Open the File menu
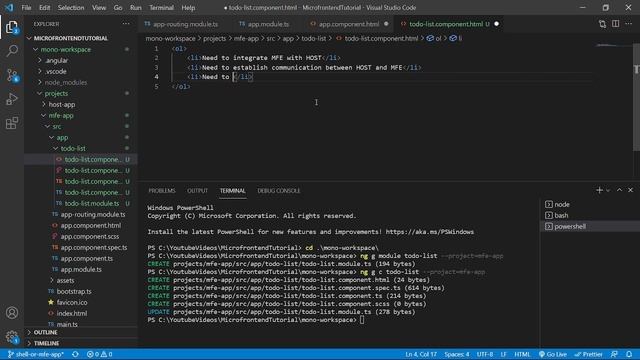 [x=26, y=7]
